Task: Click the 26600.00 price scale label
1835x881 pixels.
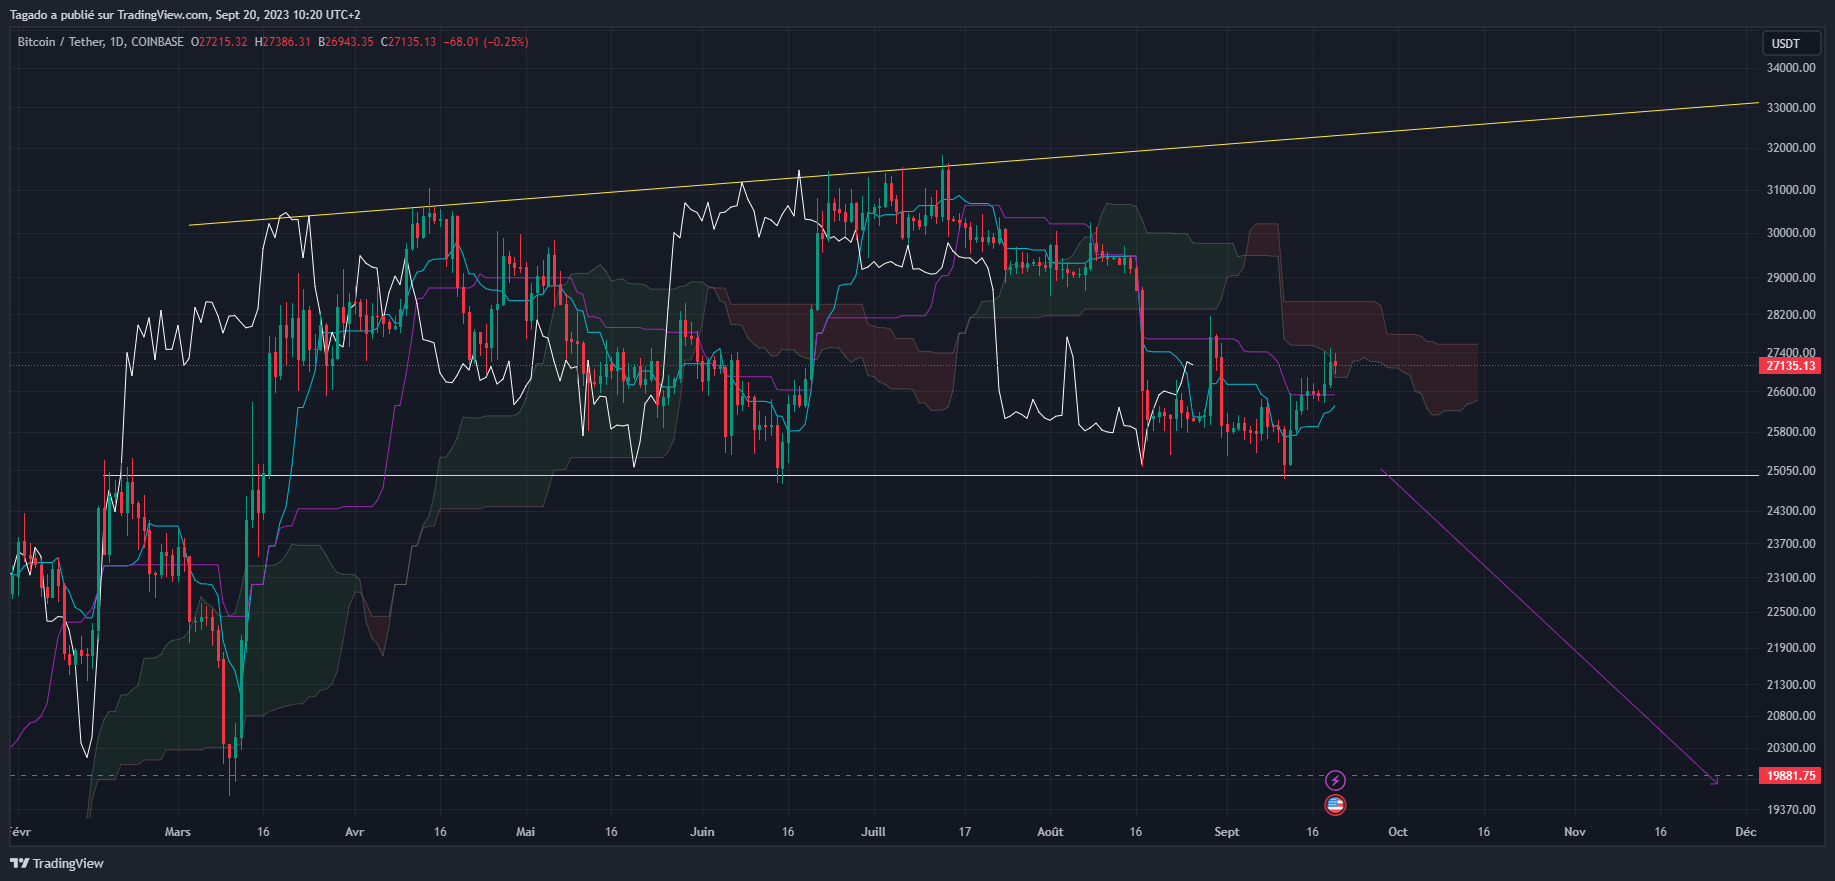Action: [x=1791, y=392]
